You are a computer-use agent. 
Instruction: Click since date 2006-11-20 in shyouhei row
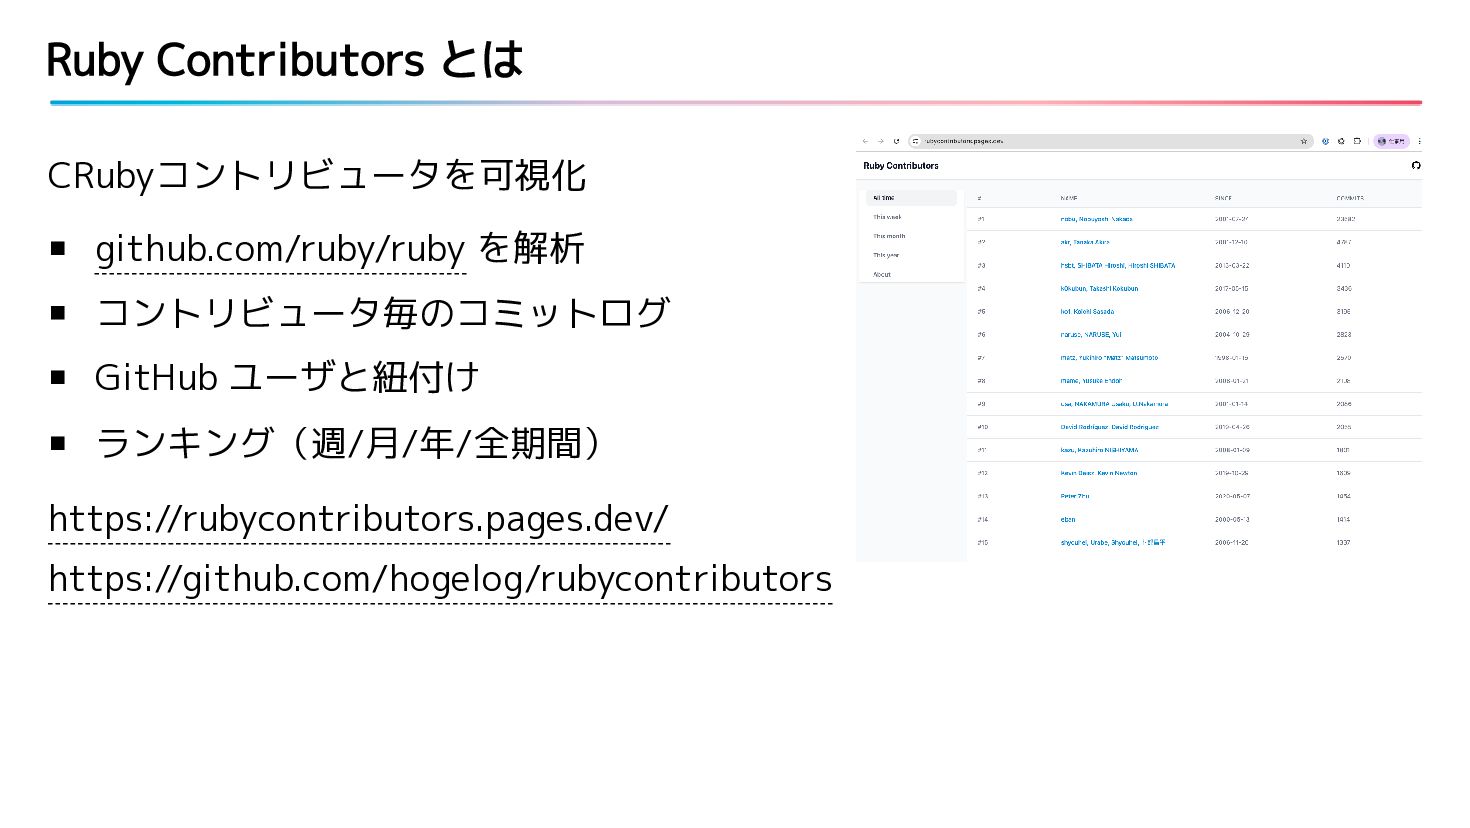(1232, 543)
